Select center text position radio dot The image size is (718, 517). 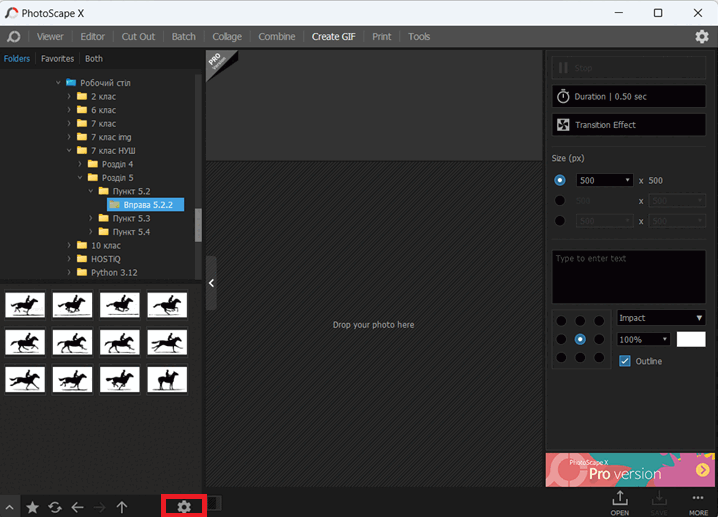point(580,339)
